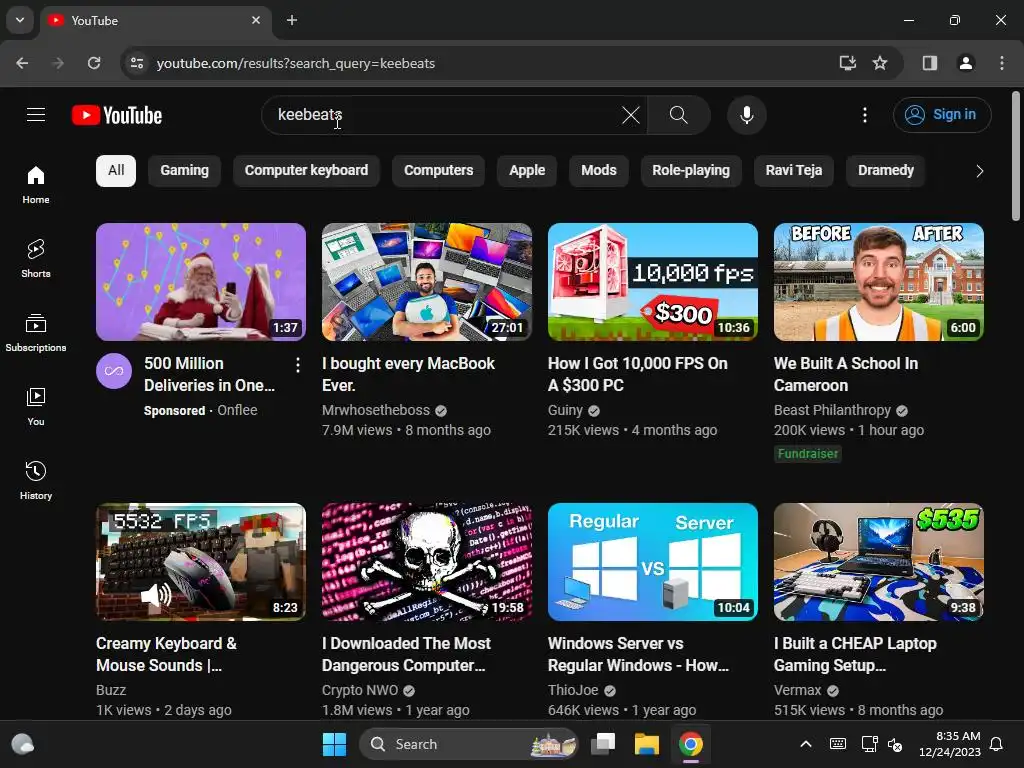This screenshot has height=768, width=1024.
Task: Select the Apple filter chip
Action: coord(527,170)
